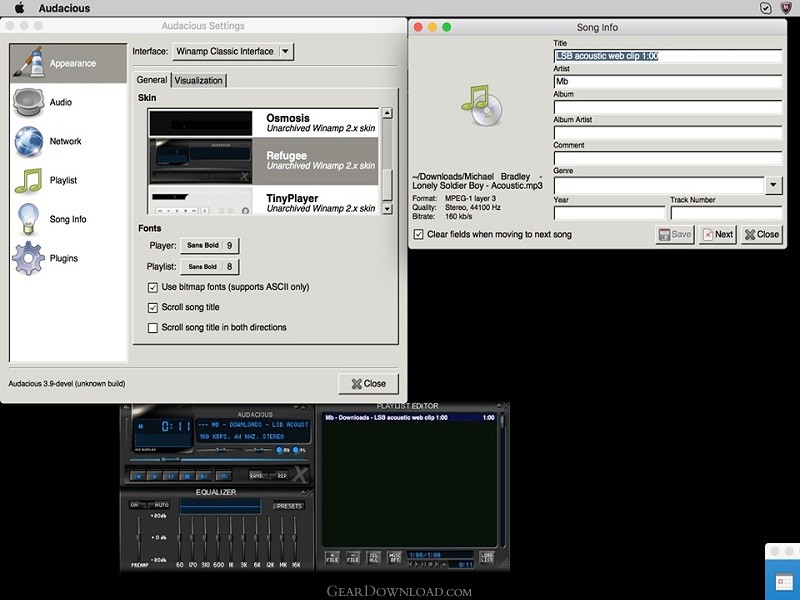The image size is (800, 600).
Task: Open Misc Opt in Playlist Editor
Action: tap(394, 558)
